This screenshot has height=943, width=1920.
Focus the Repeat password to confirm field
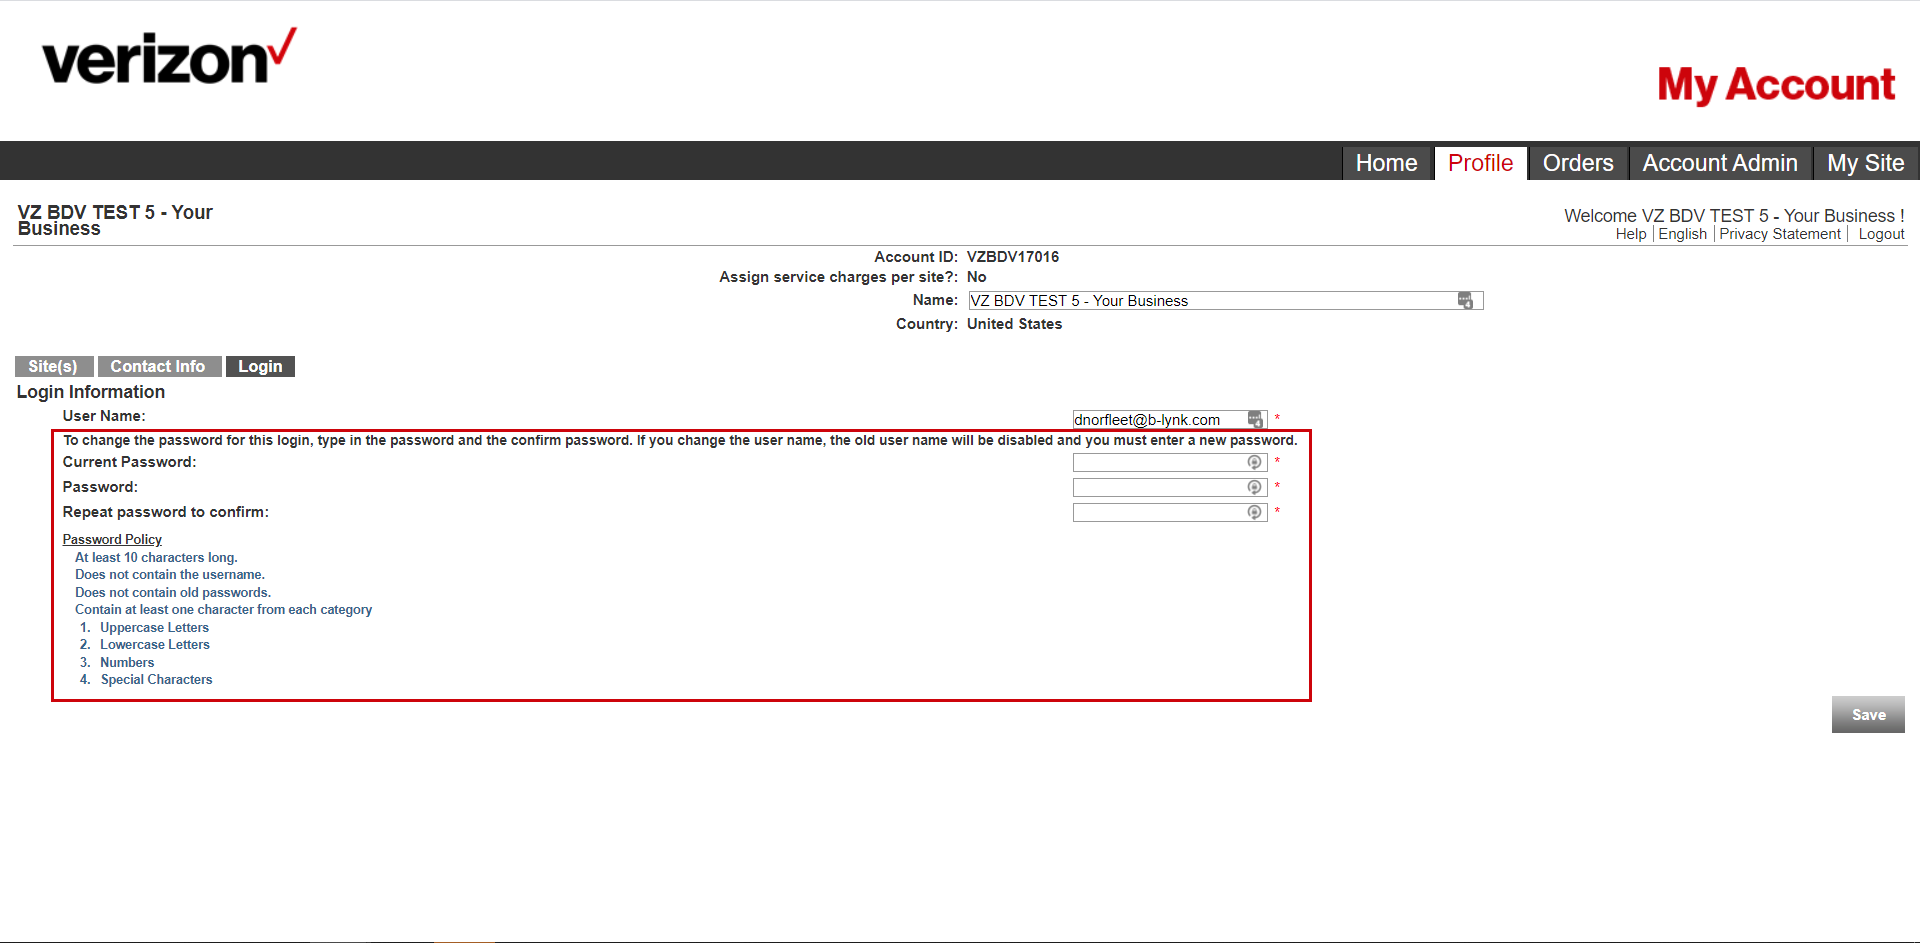1169,512
